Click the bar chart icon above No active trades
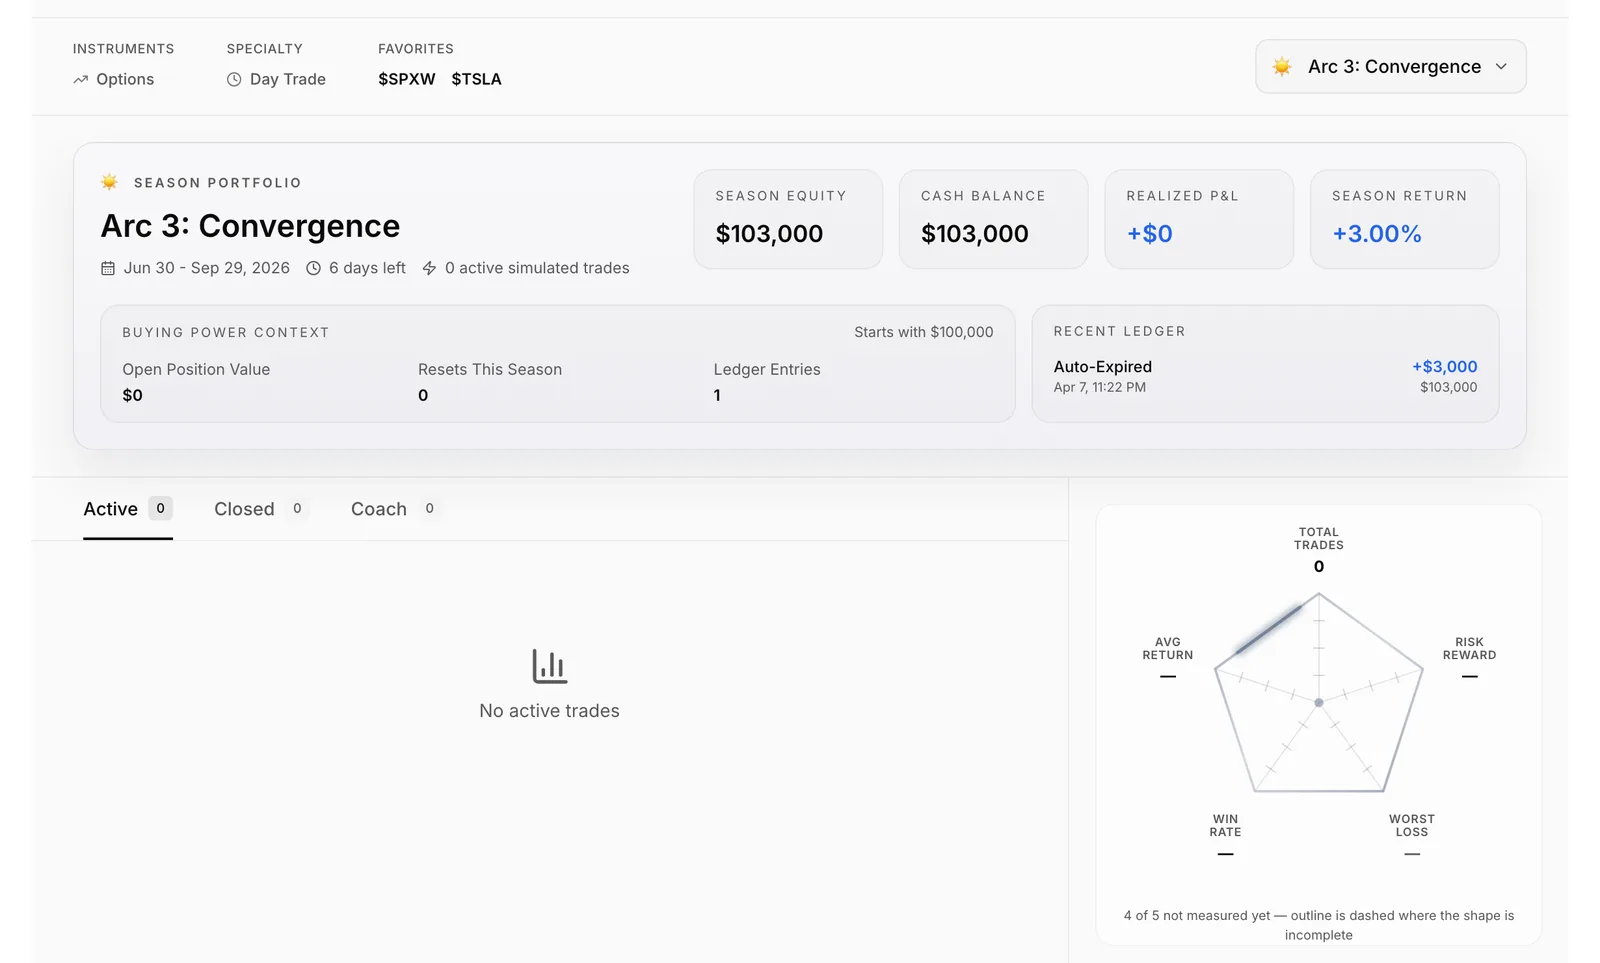Screen dimensions: 1600x963 coord(549,666)
